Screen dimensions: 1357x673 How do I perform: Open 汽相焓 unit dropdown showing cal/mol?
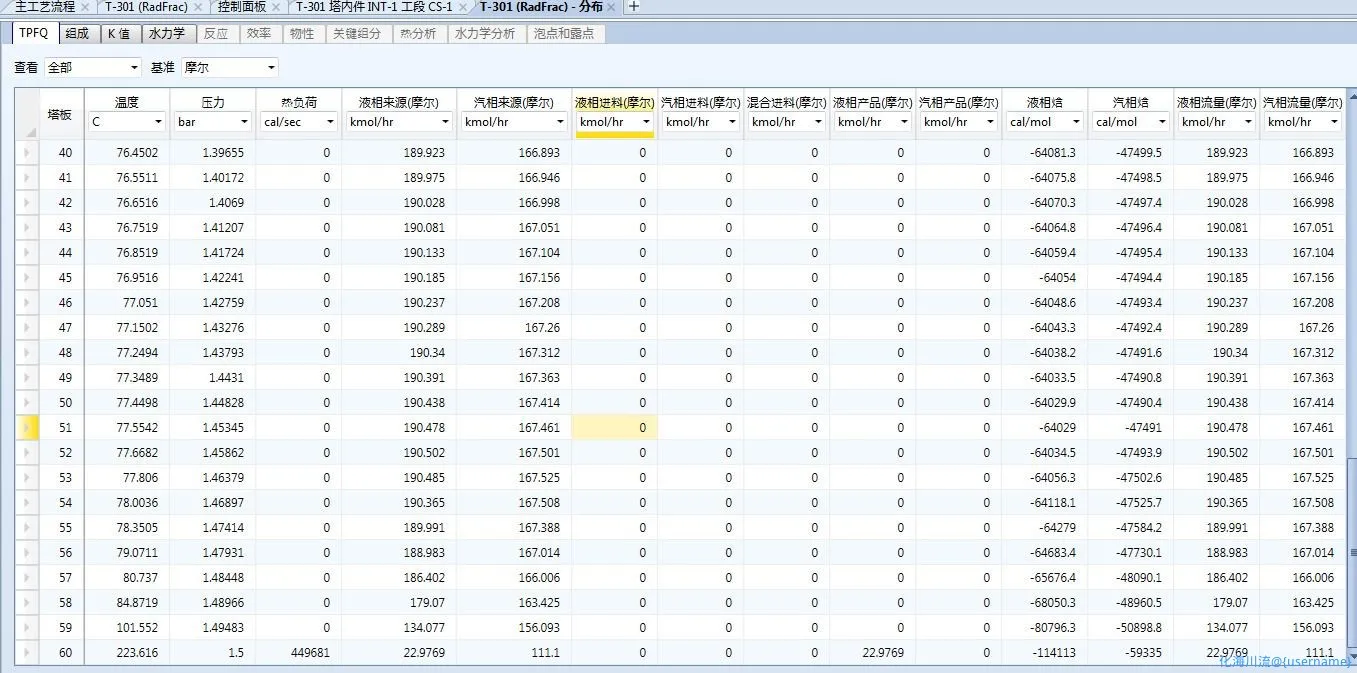(1130, 122)
